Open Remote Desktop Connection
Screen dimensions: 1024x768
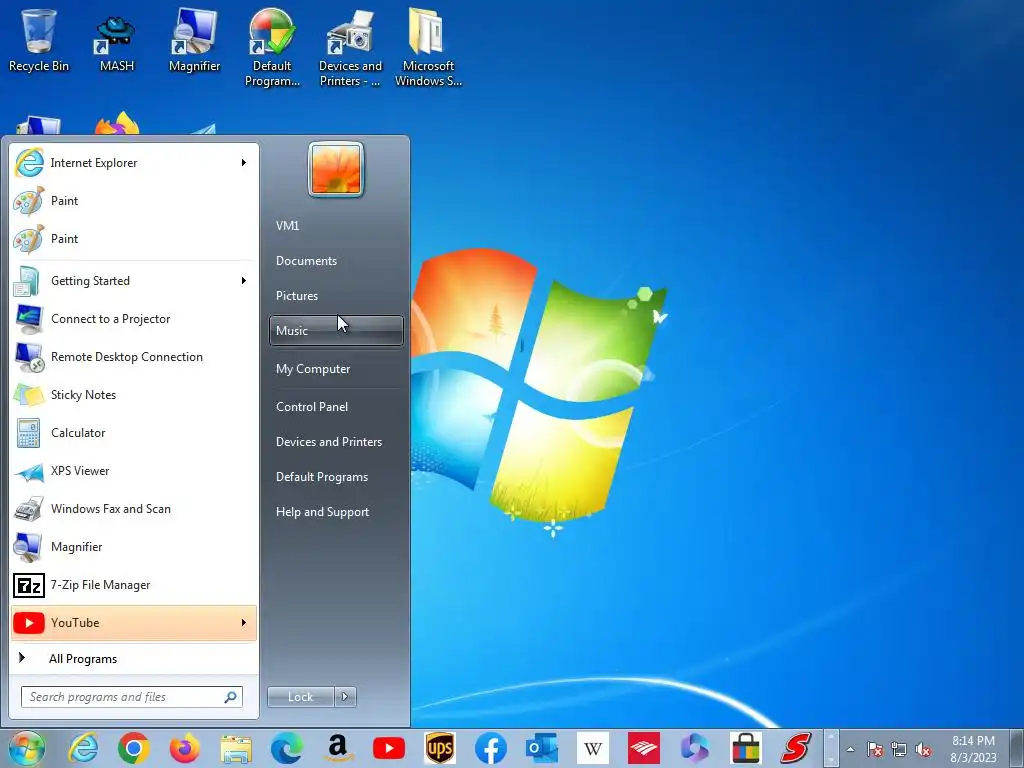point(134,357)
